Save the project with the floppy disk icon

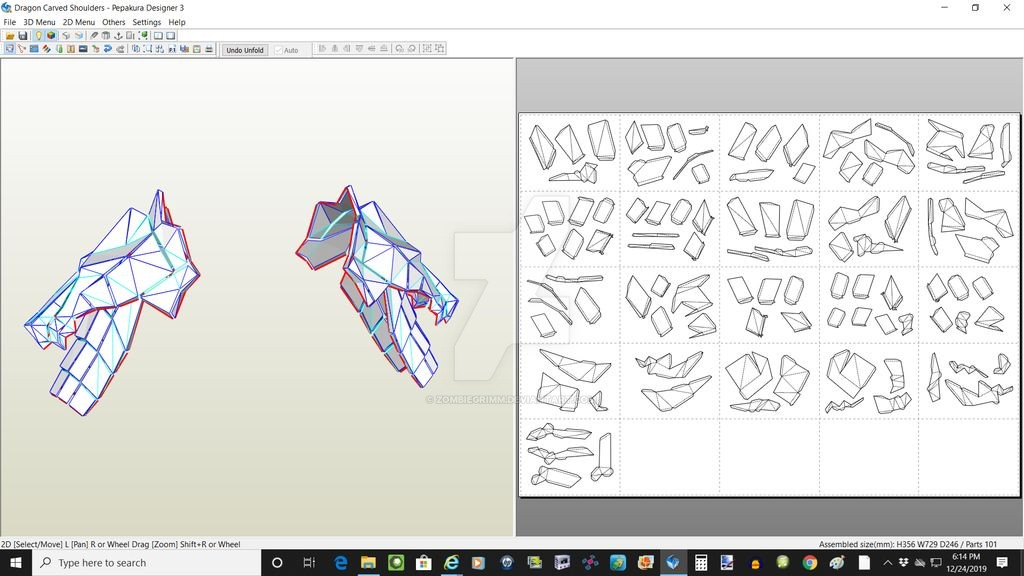[x=23, y=36]
